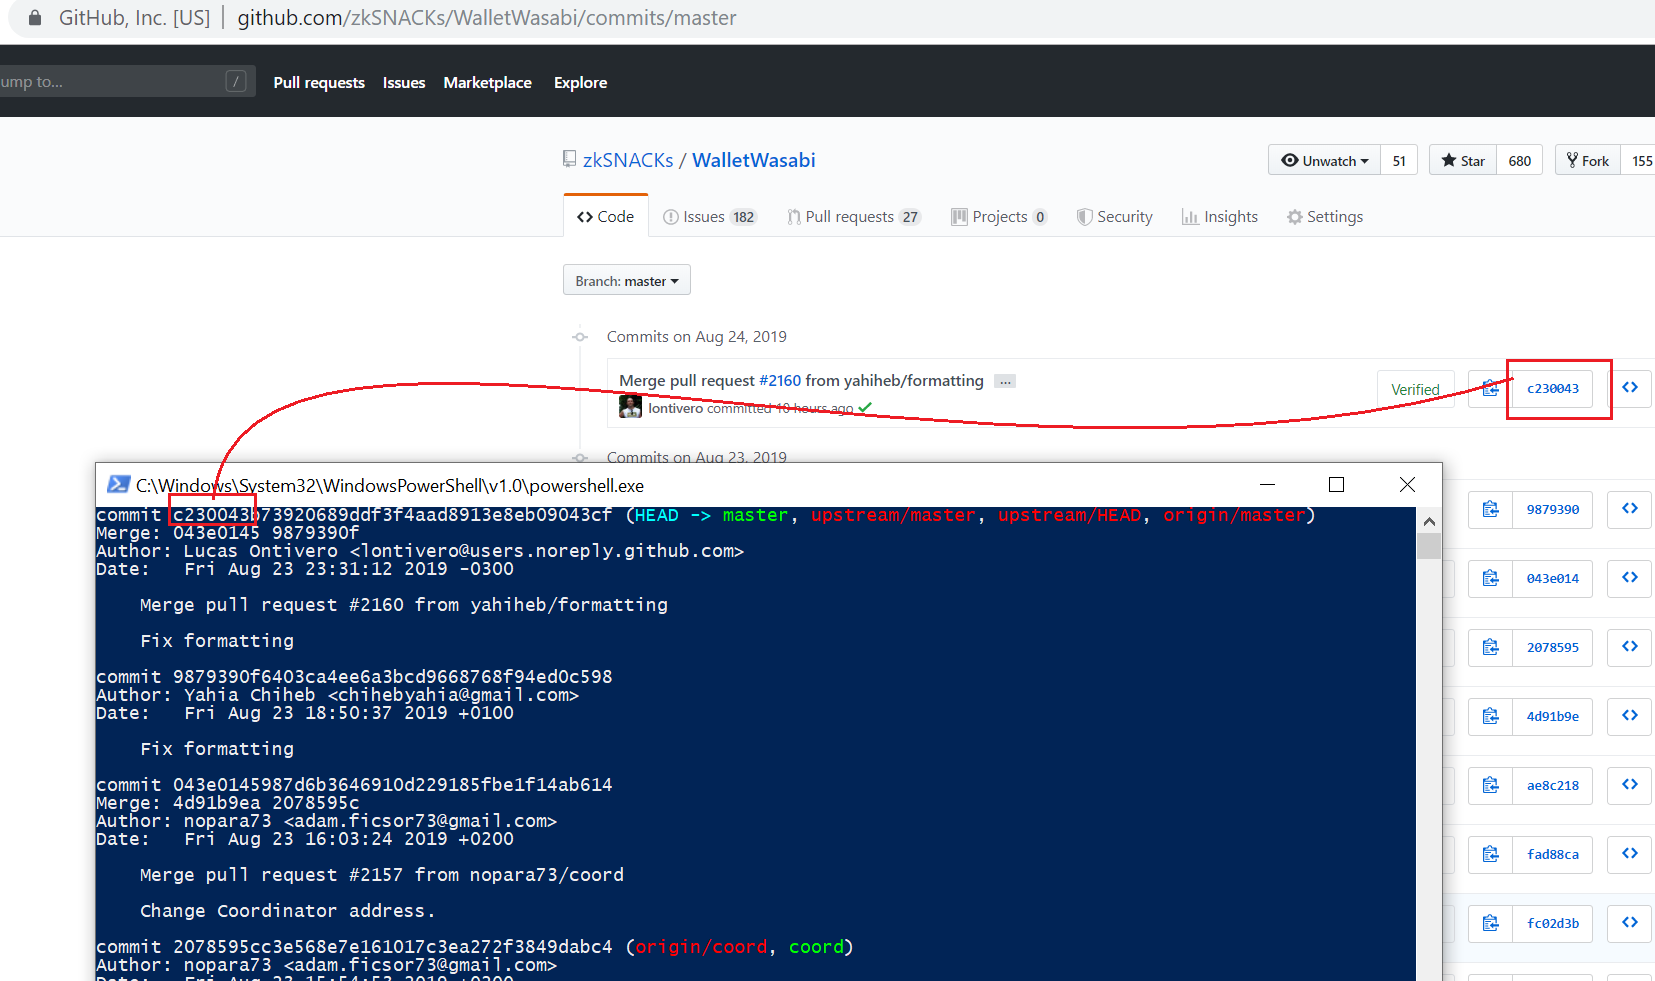Expand the commit message ellipsis button
This screenshot has width=1655, height=981.
[1005, 381]
